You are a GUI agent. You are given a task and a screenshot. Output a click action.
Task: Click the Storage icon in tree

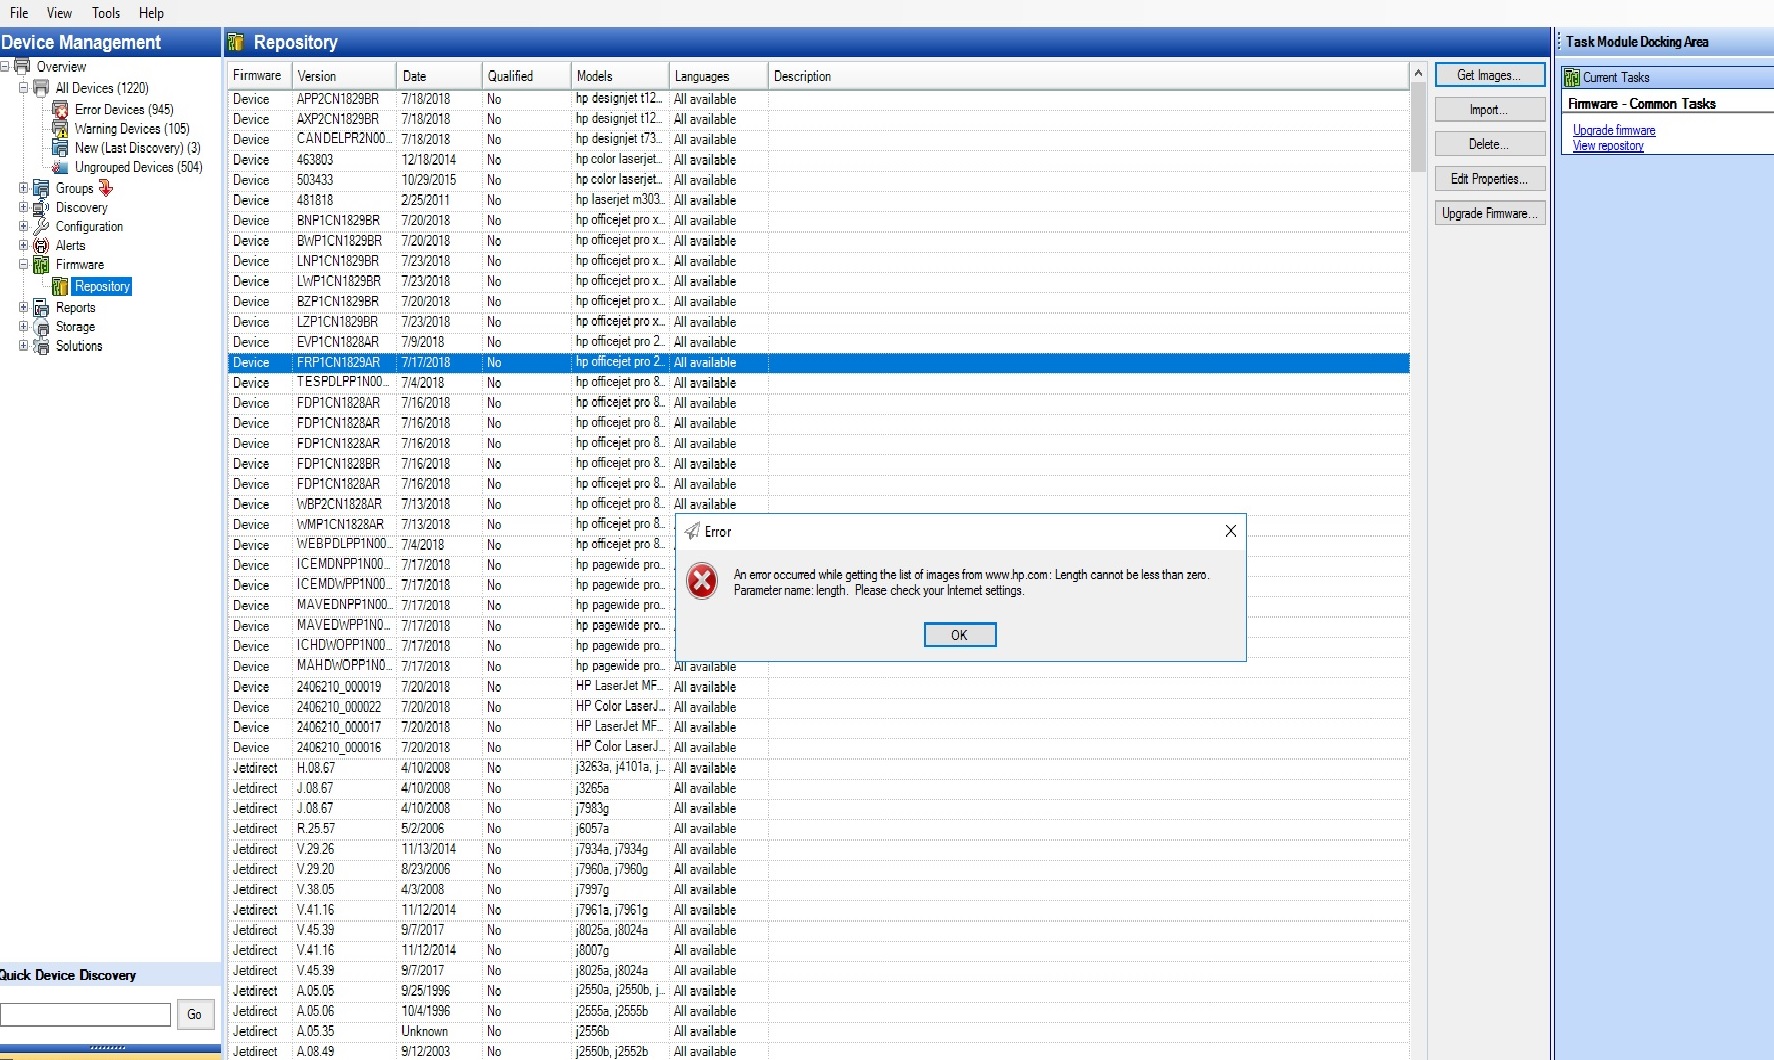[41, 327]
